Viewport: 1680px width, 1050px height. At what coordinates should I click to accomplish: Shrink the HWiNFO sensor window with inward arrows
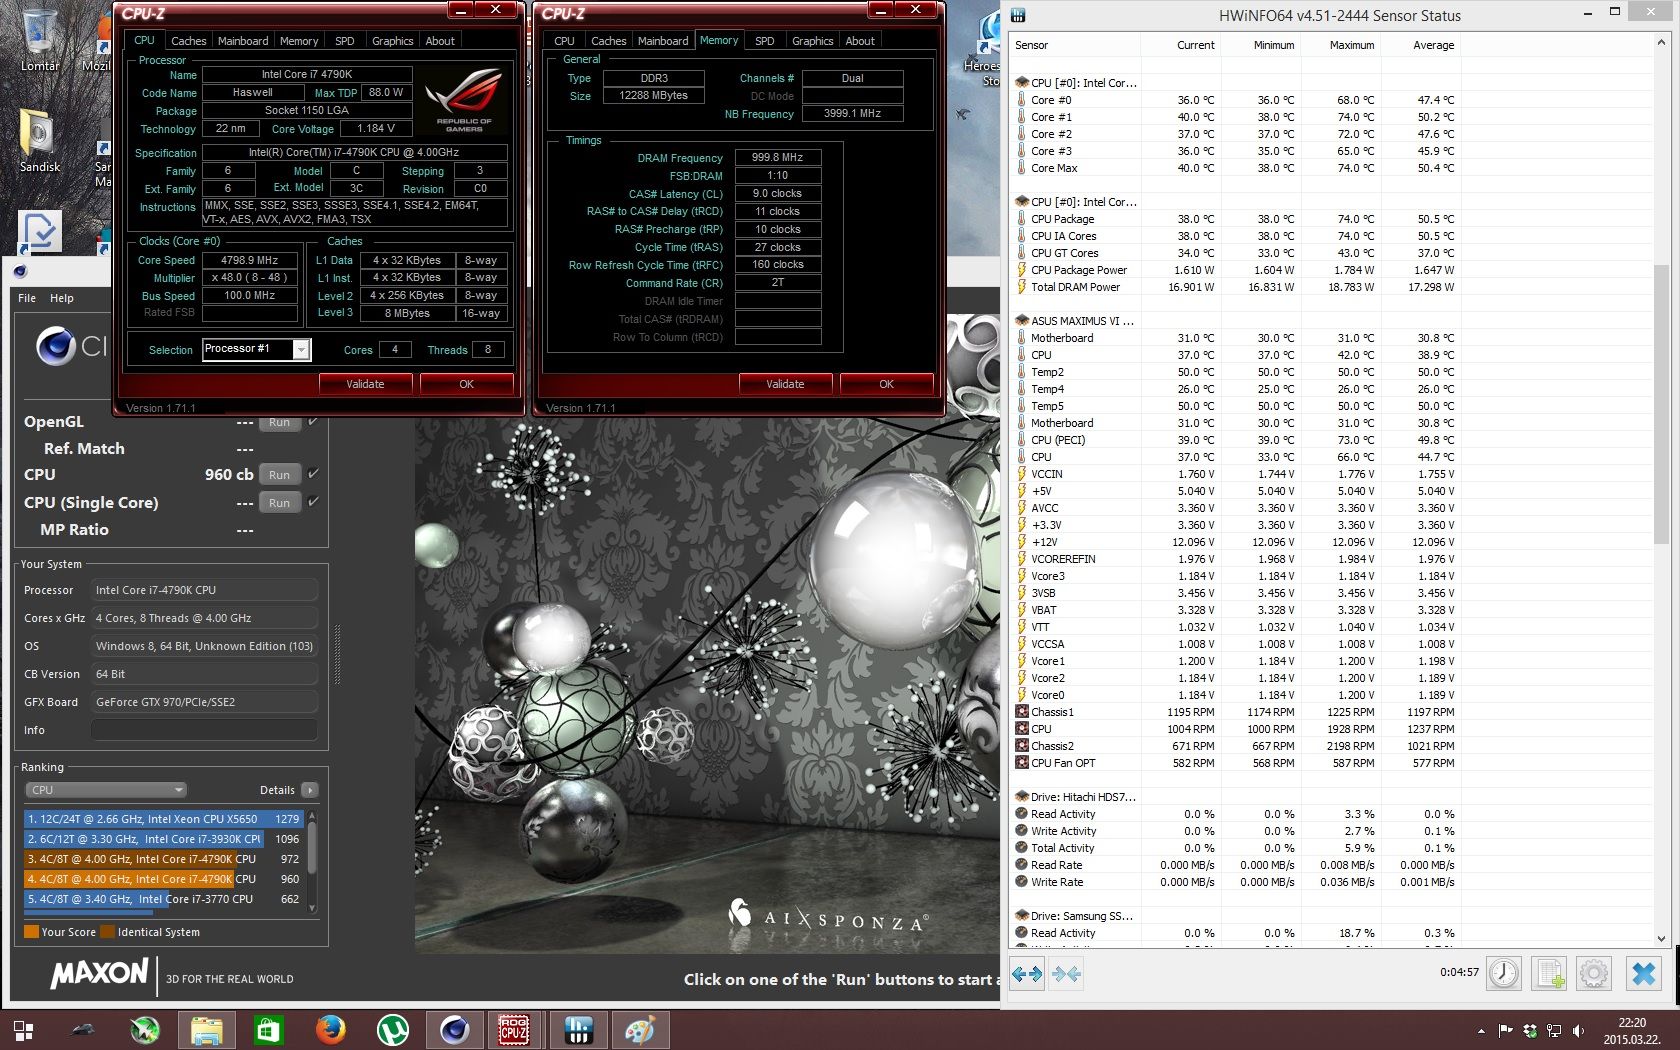[1066, 974]
